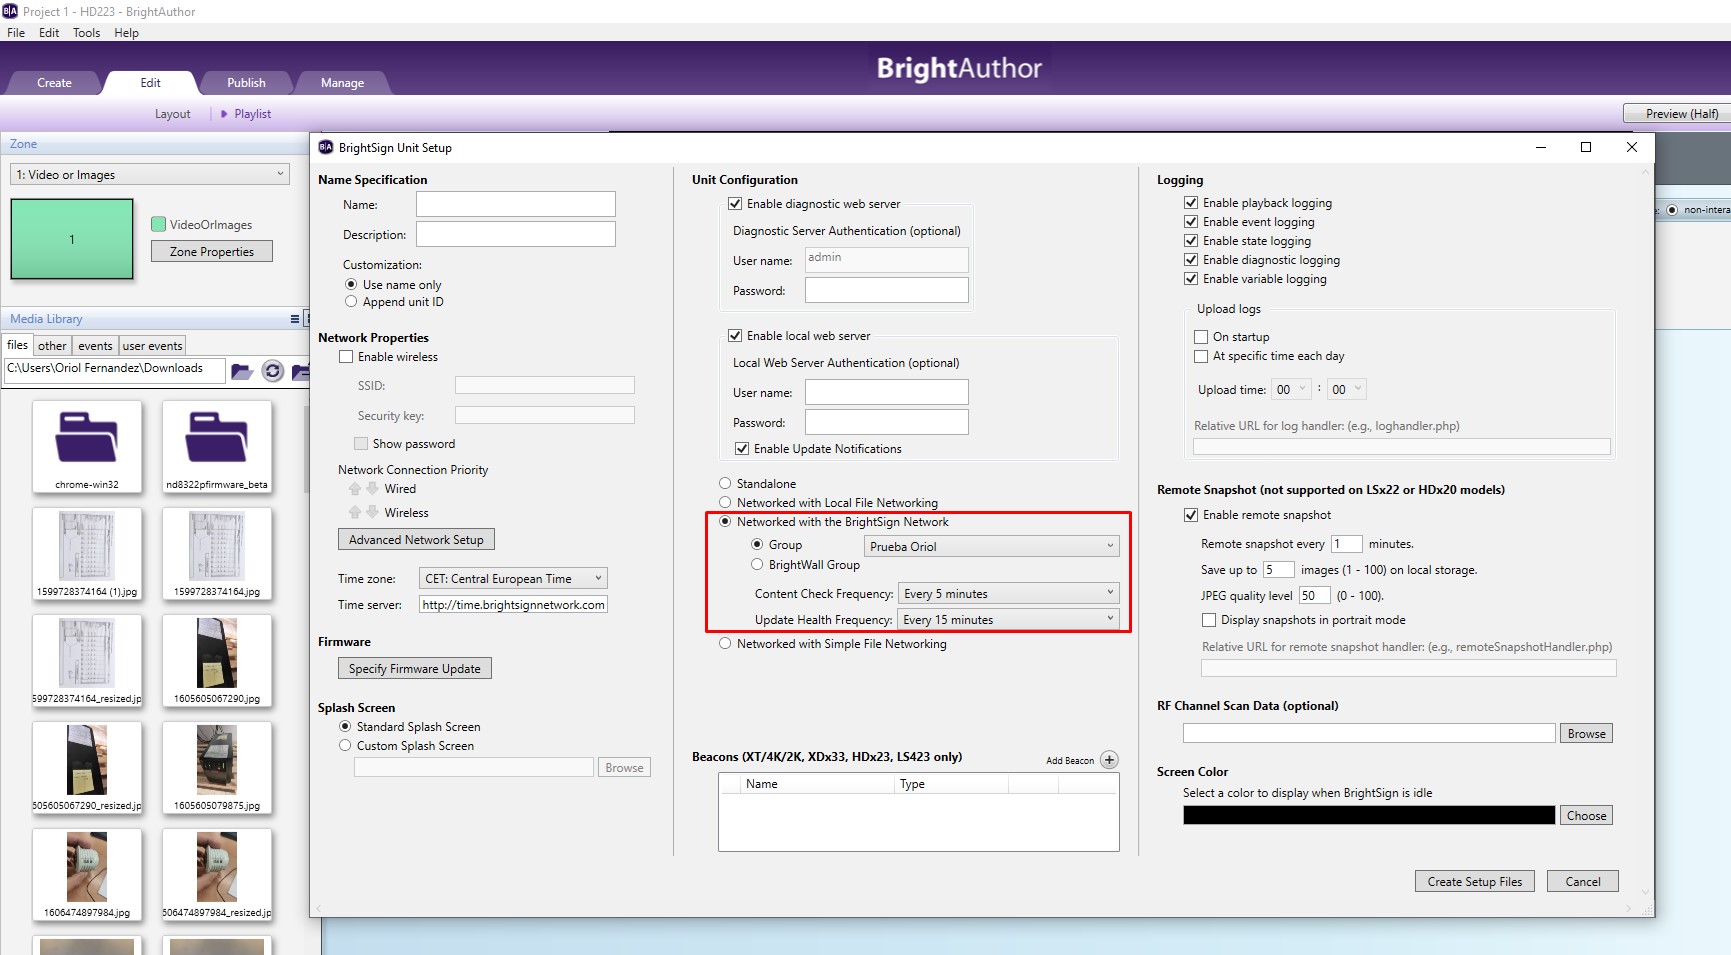Switch to the Manage tab

click(342, 83)
